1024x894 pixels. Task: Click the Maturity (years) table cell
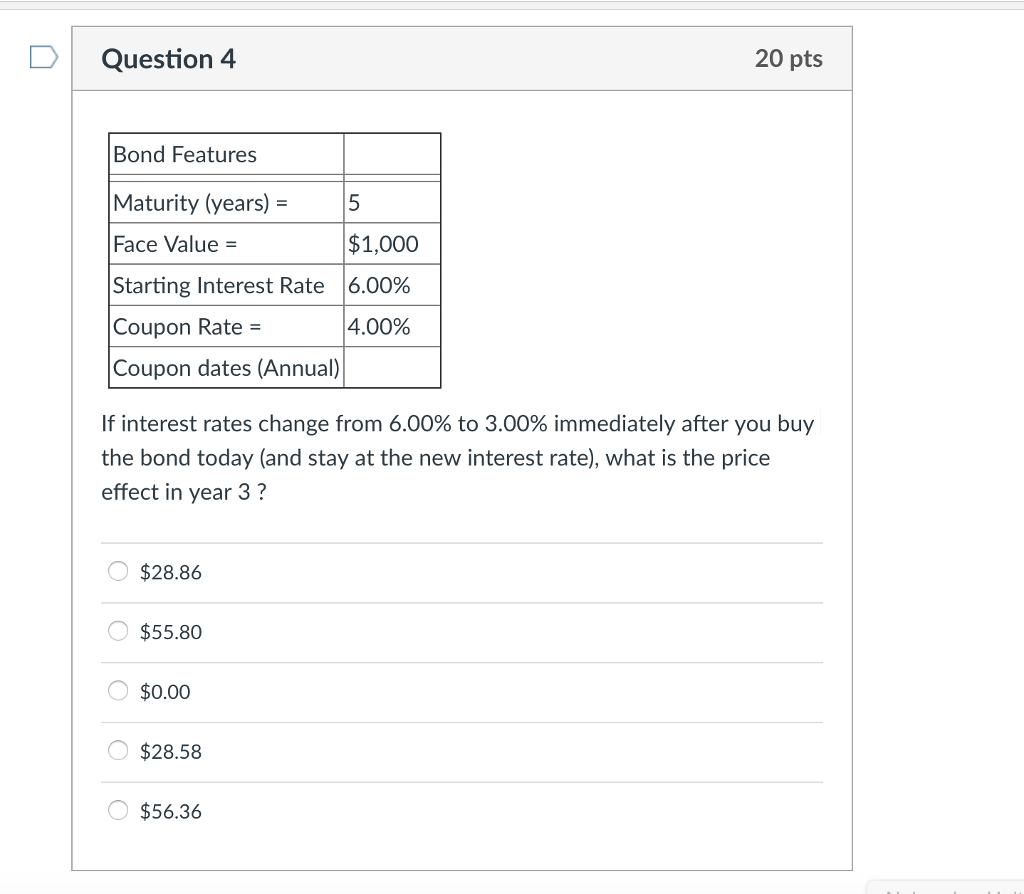(x=200, y=202)
